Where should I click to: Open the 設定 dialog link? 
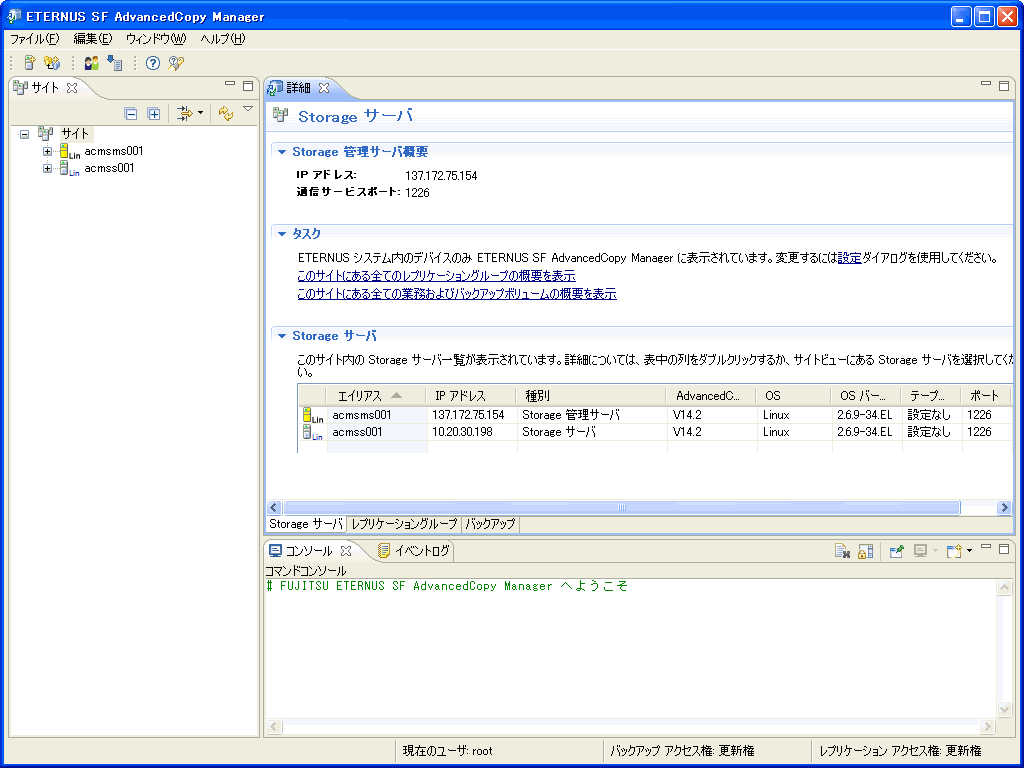(x=850, y=258)
